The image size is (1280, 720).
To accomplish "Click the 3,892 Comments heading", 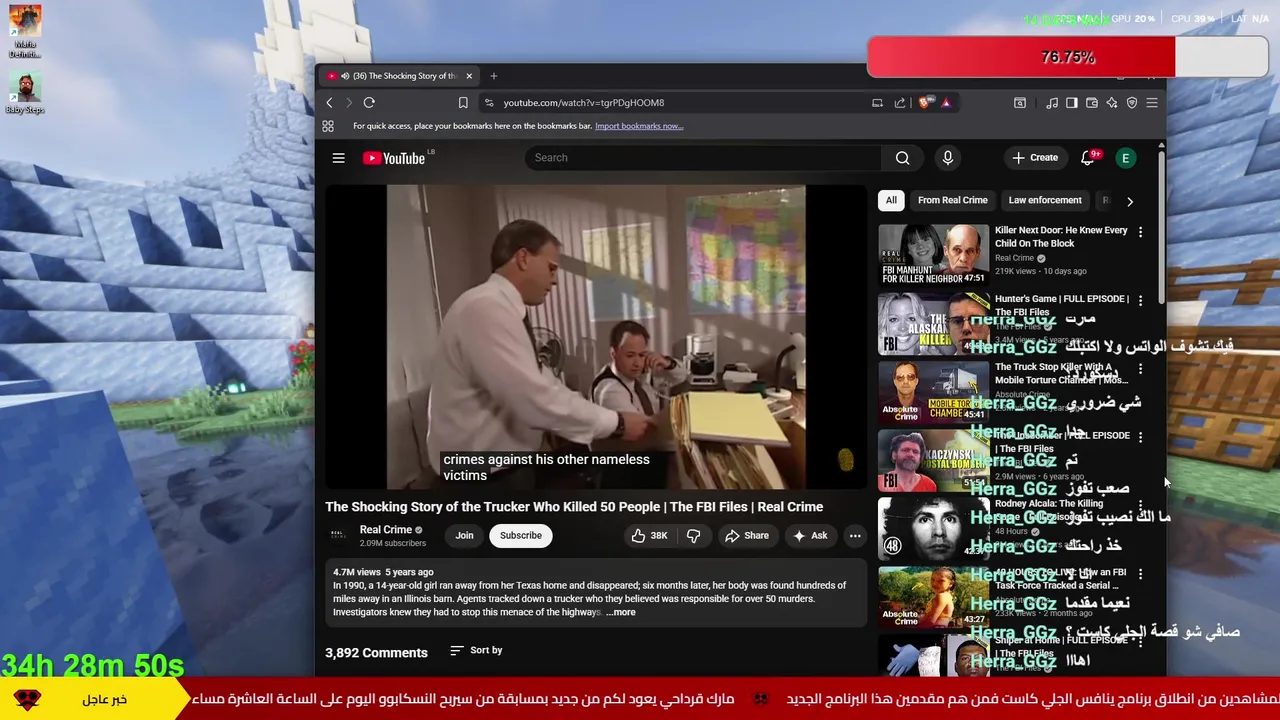I will pos(376,653).
